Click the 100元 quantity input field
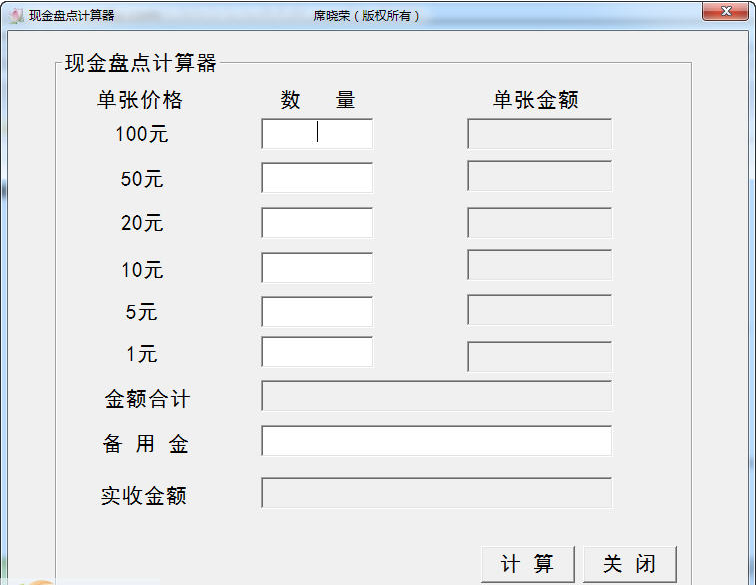Image resolution: width=756 pixels, height=585 pixels. tap(317, 134)
